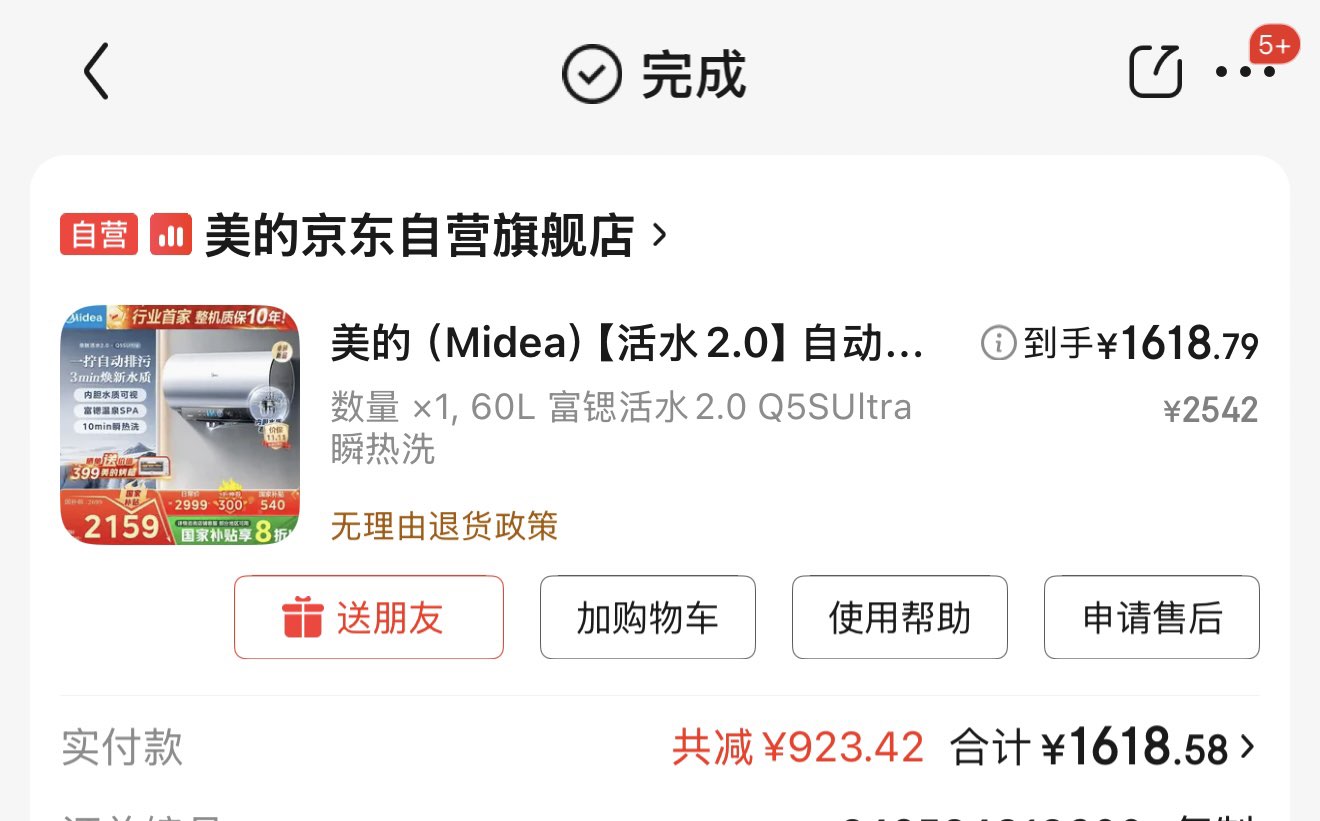Expand the store chevron after 旗舰店
This screenshot has height=821, width=1320.
(658, 235)
